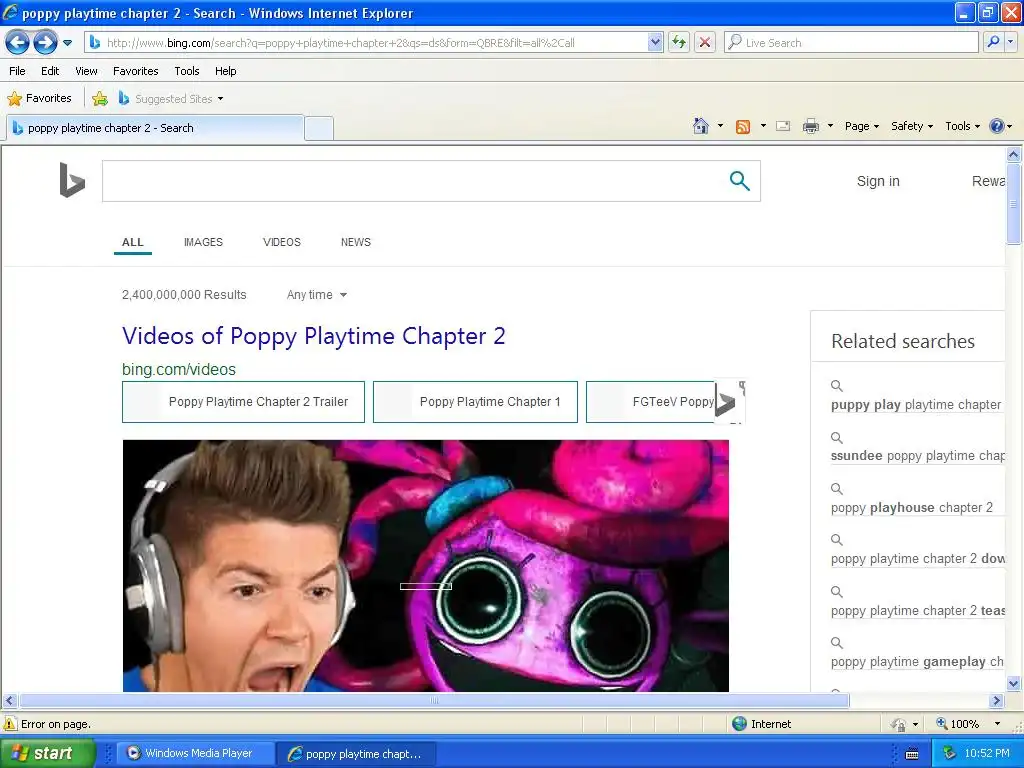Switch to the NEWS tab
This screenshot has height=768, width=1024.
pyautogui.click(x=355, y=242)
